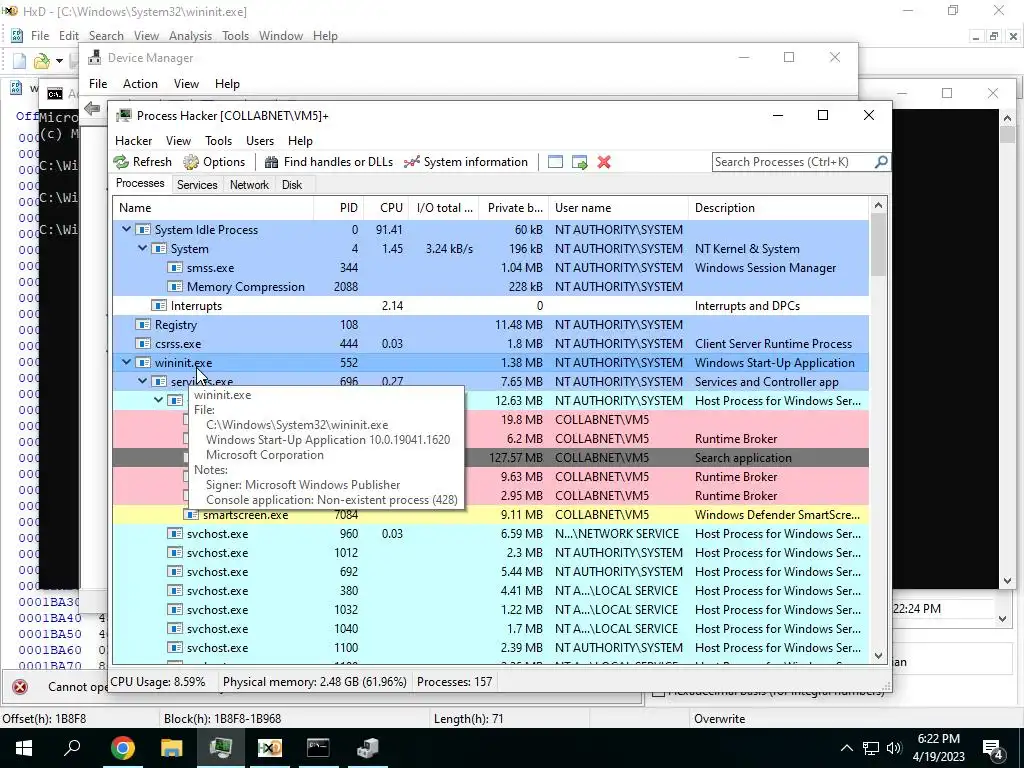1024x768 pixels.
Task: Click the csrss.exe process icon
Action: 142,344
